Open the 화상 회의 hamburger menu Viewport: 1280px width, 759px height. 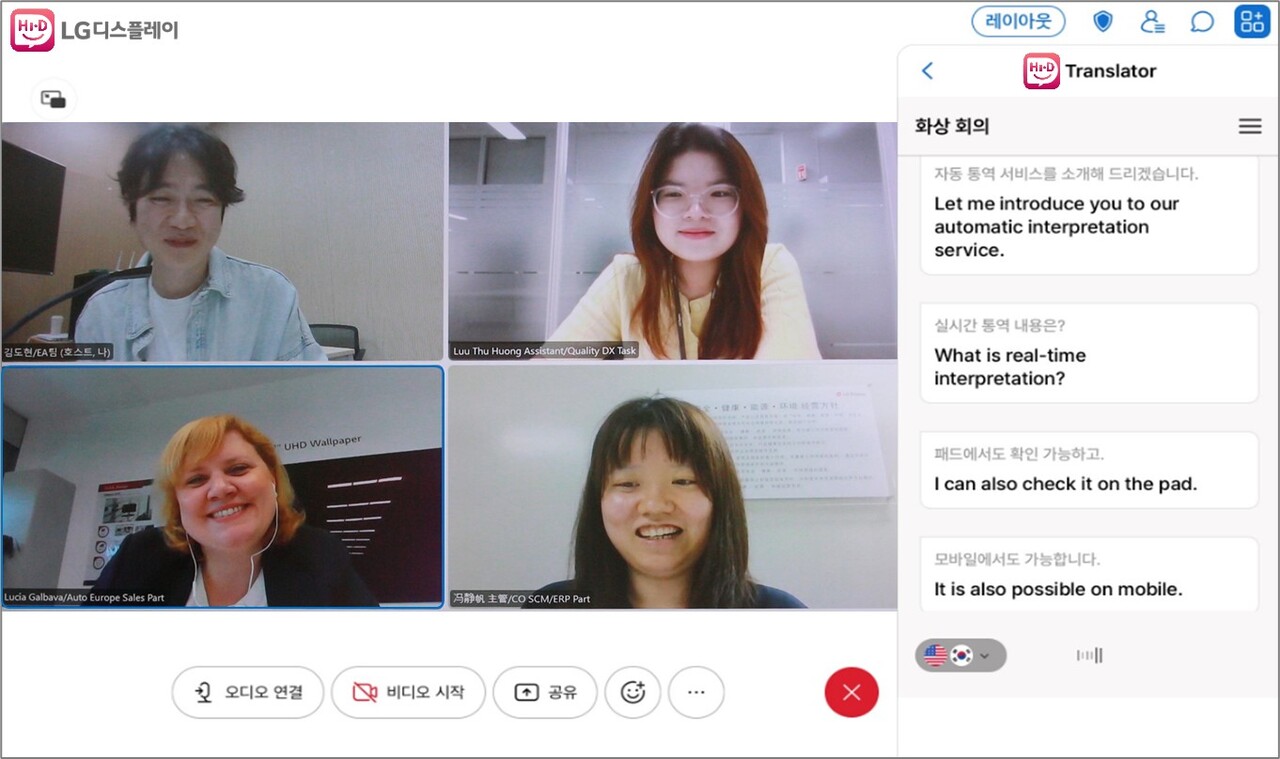[1249, 126]
